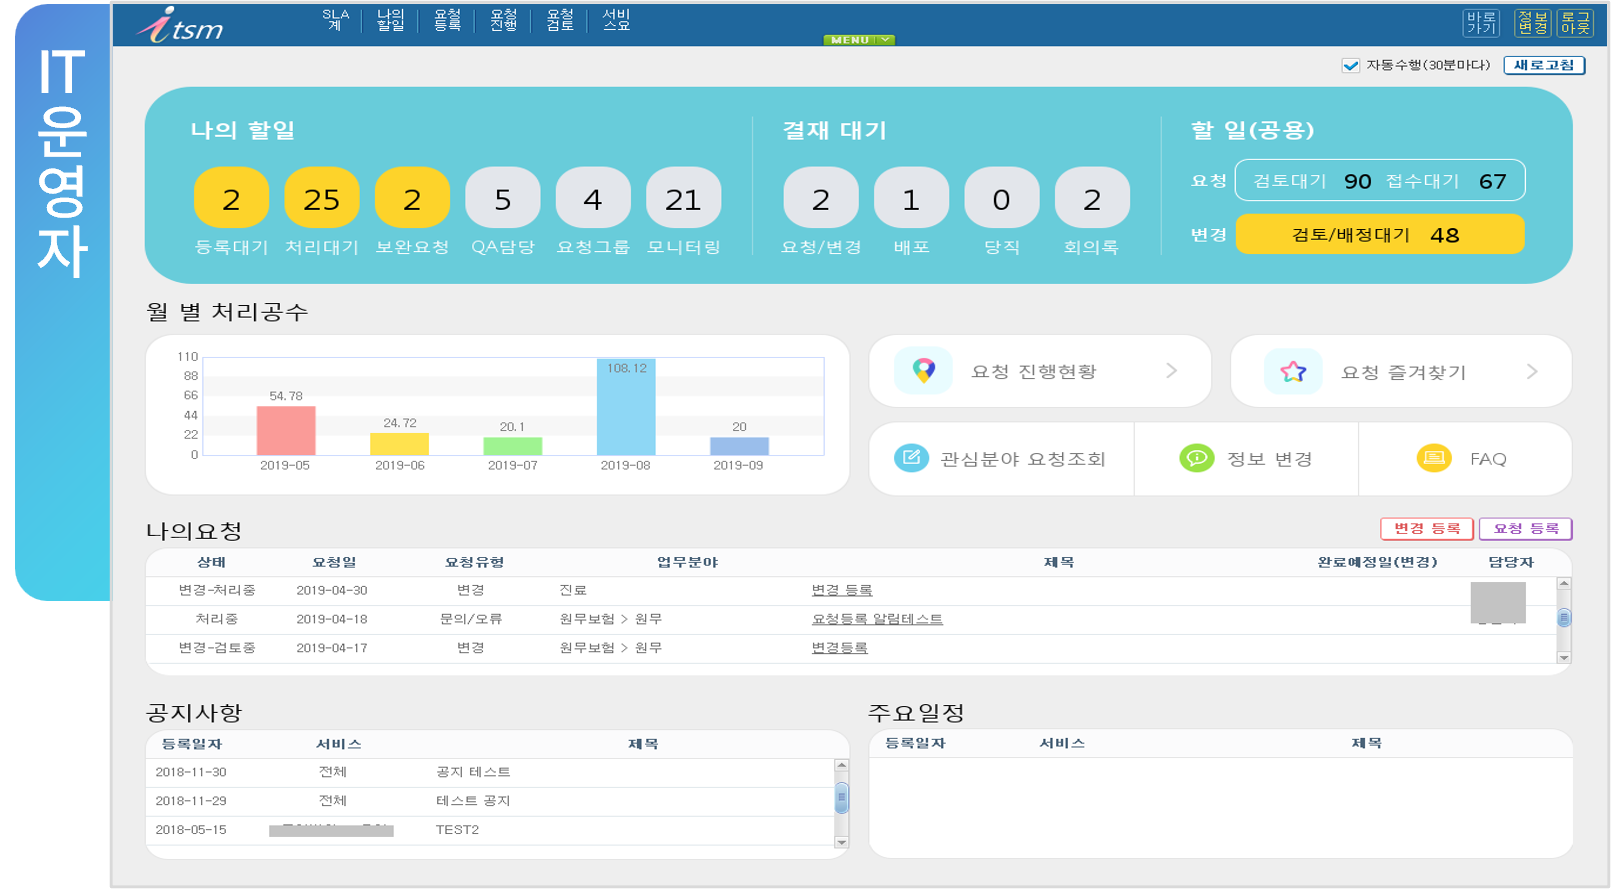Expand 요청 즐겨찾기 with its chevron arrow
This screenshot has height=889, width=1611.
click(1532, 372)
